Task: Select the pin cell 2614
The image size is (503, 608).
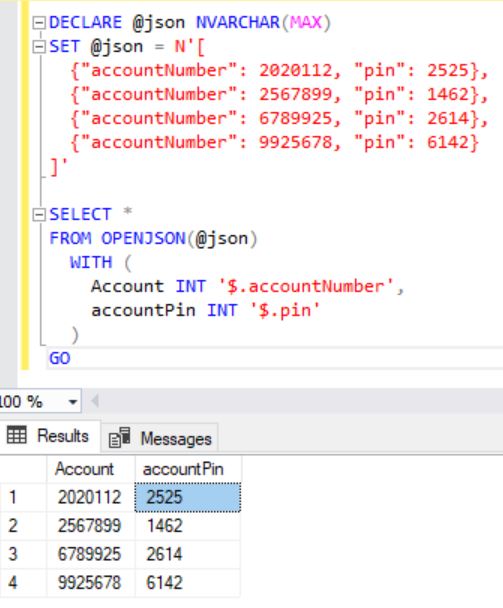Action: [x=188, y=554]
